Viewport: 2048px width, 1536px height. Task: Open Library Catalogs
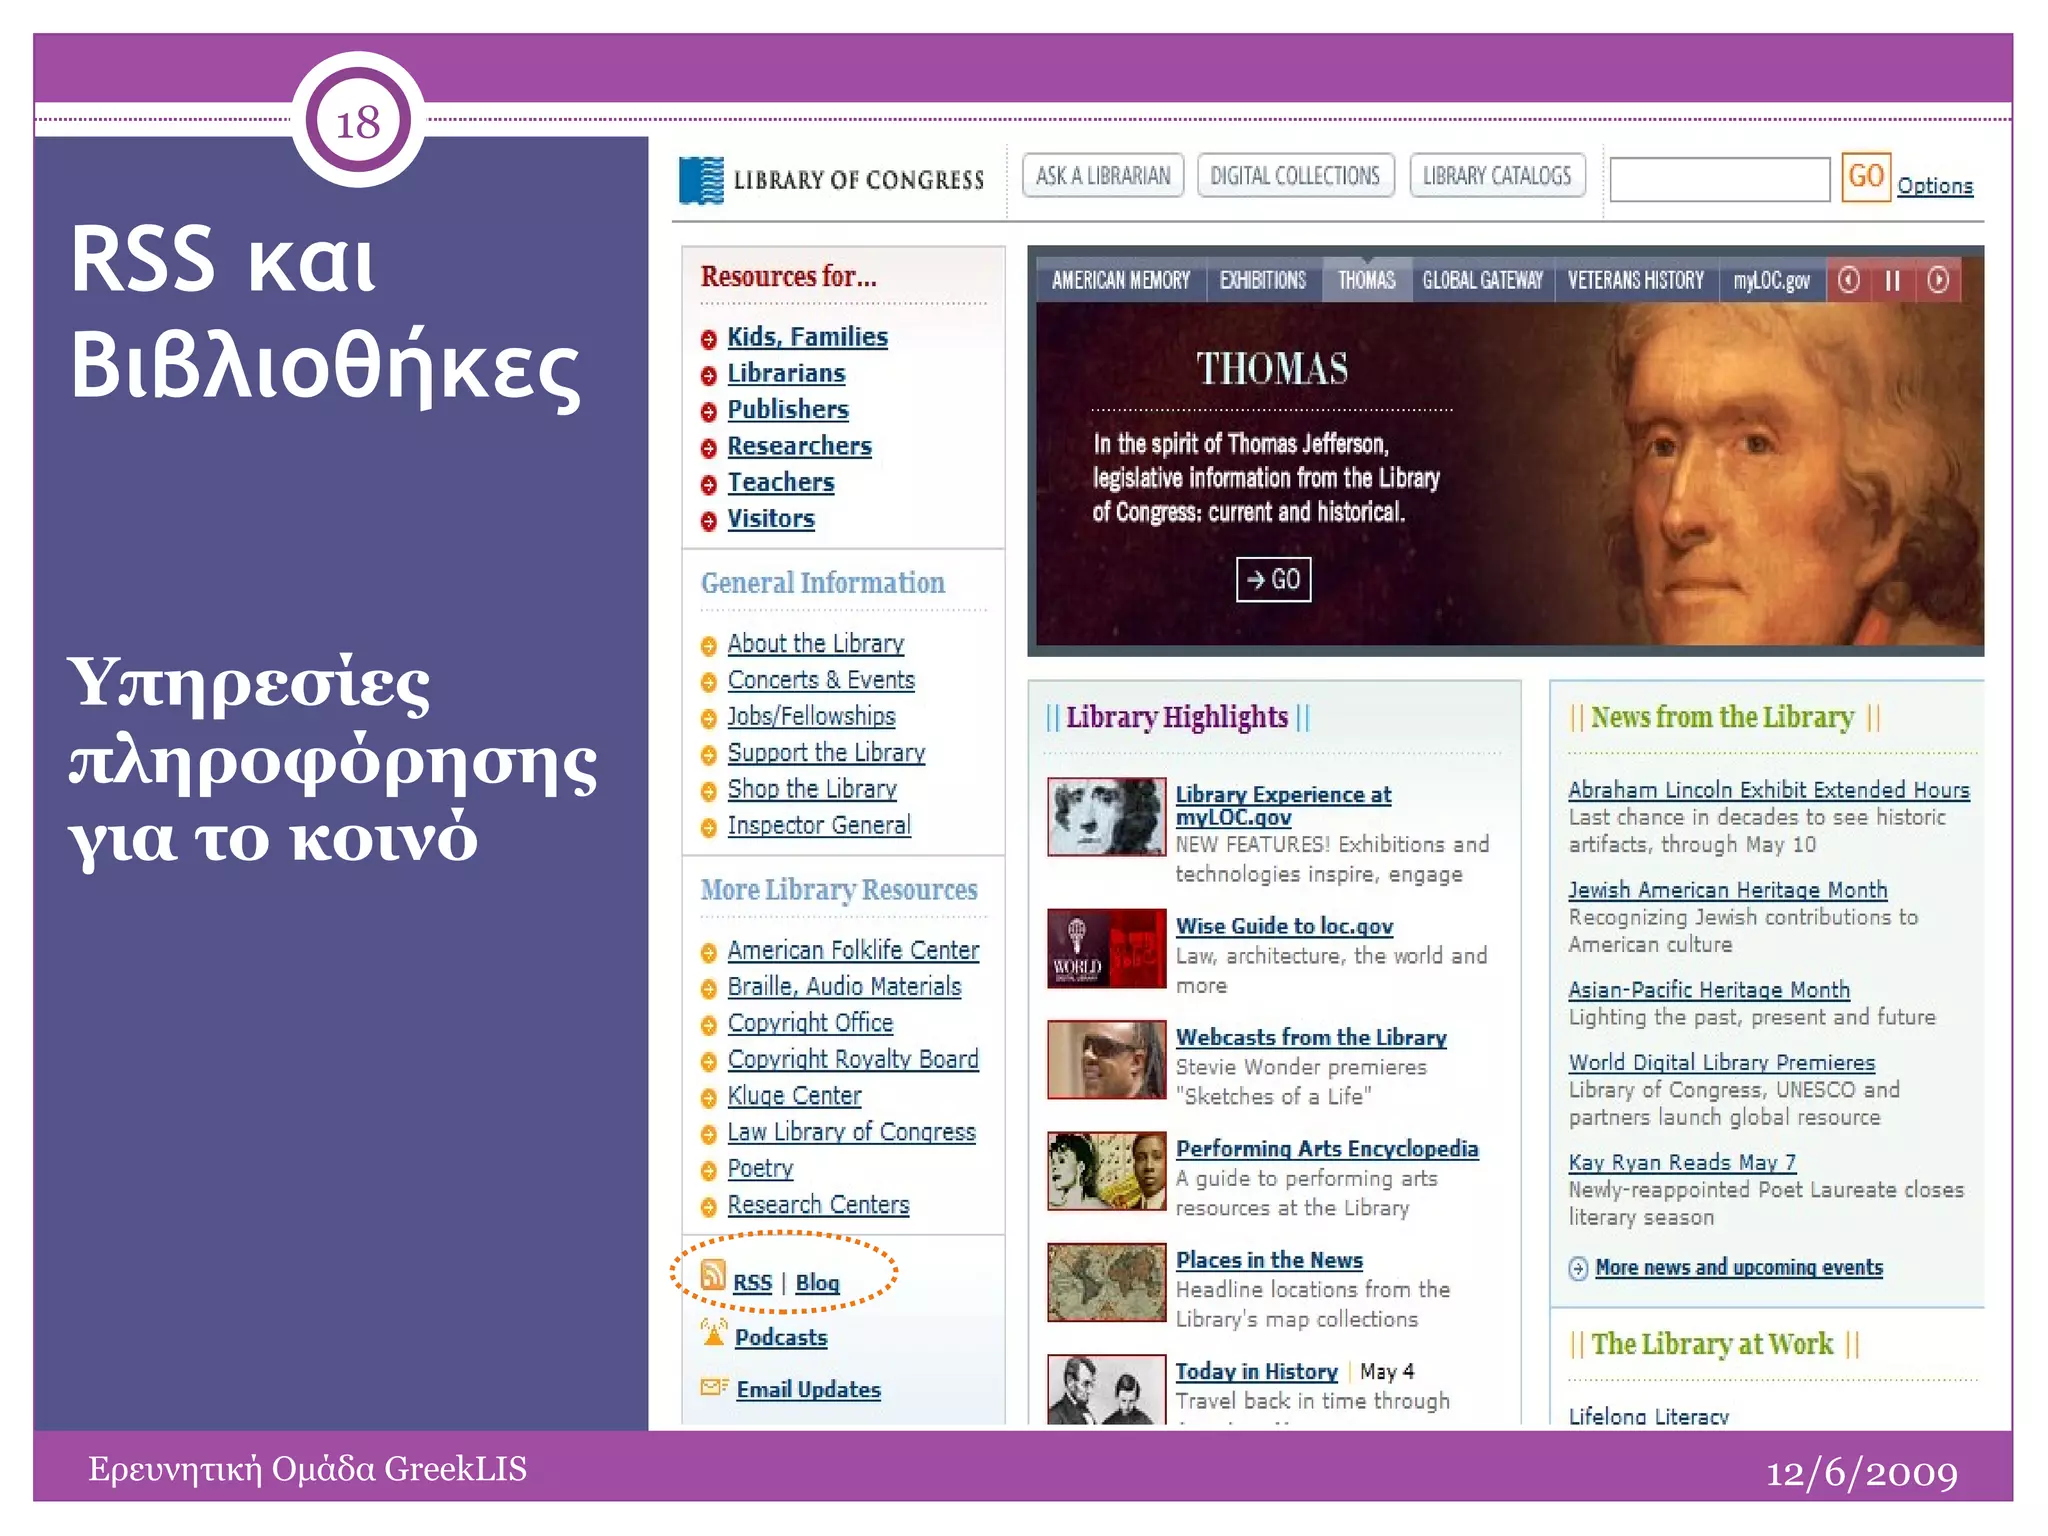[1497, 176]
